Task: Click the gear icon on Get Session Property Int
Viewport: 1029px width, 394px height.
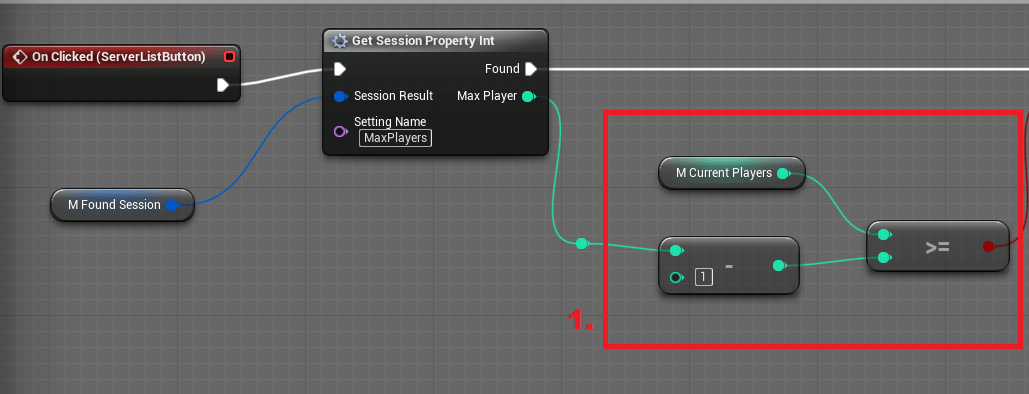Action: 339,41
